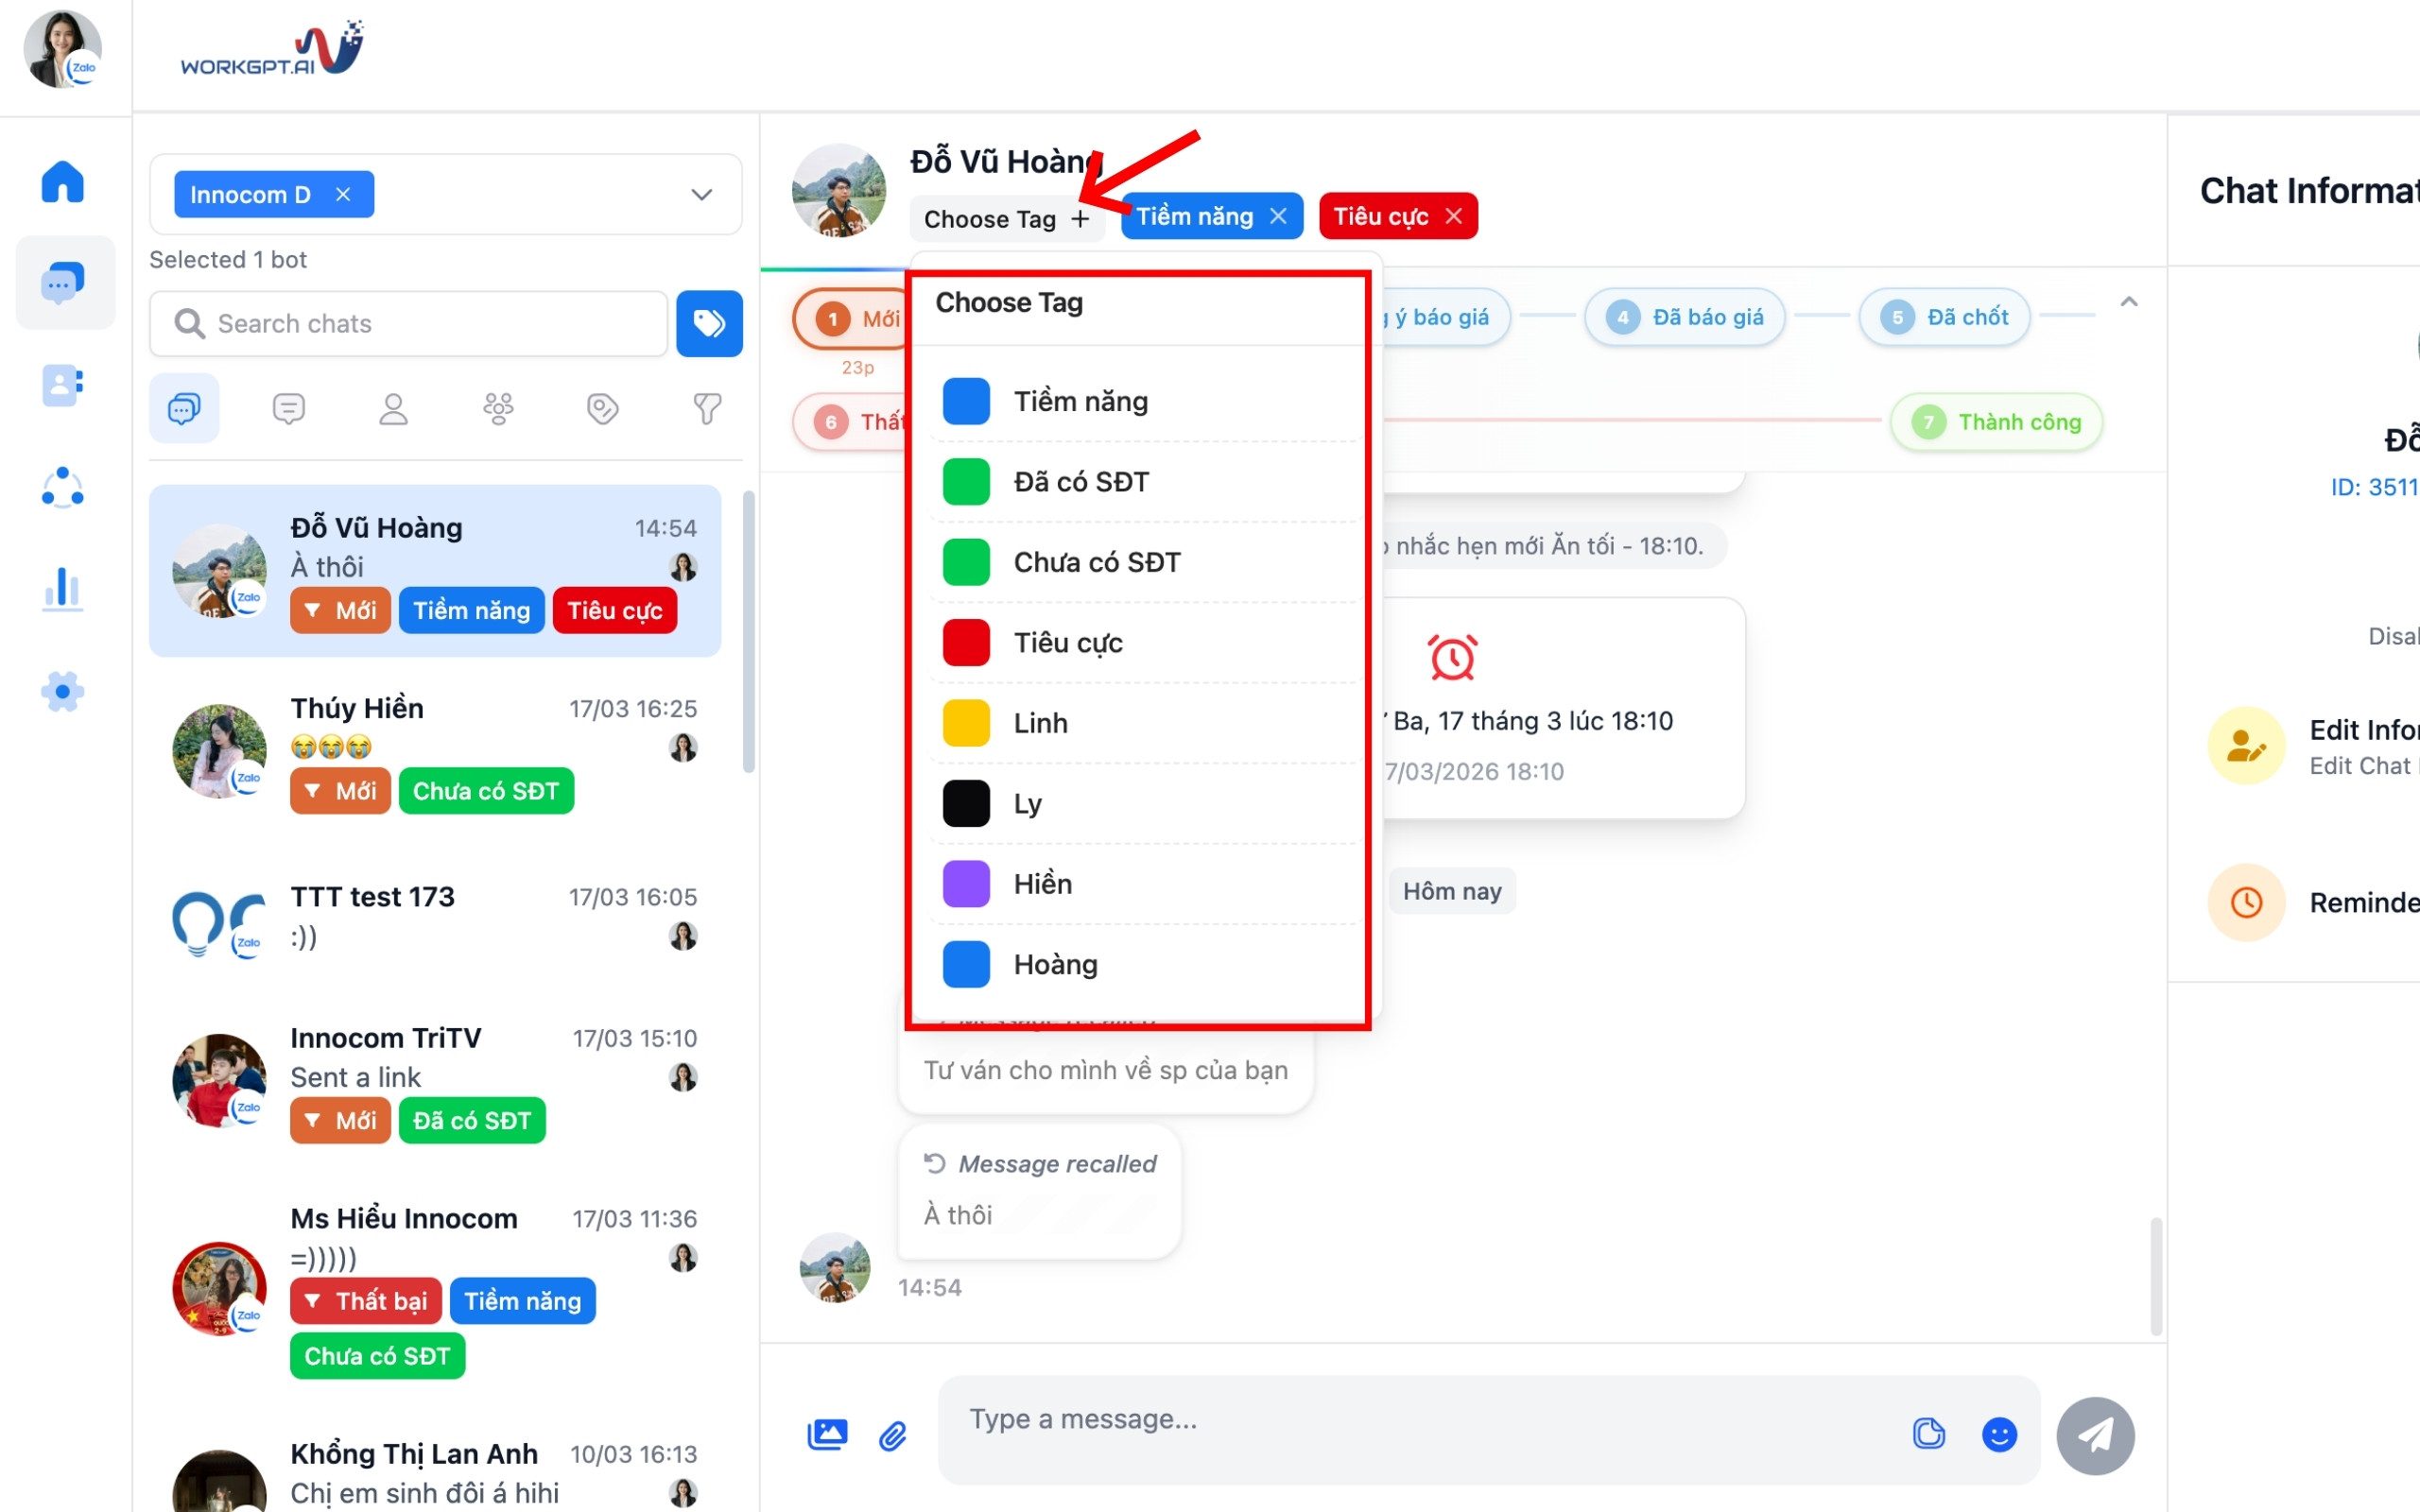Click the paperclip attach file icon
This screenshot has width=2420, height=1512.
point(892,1436)
